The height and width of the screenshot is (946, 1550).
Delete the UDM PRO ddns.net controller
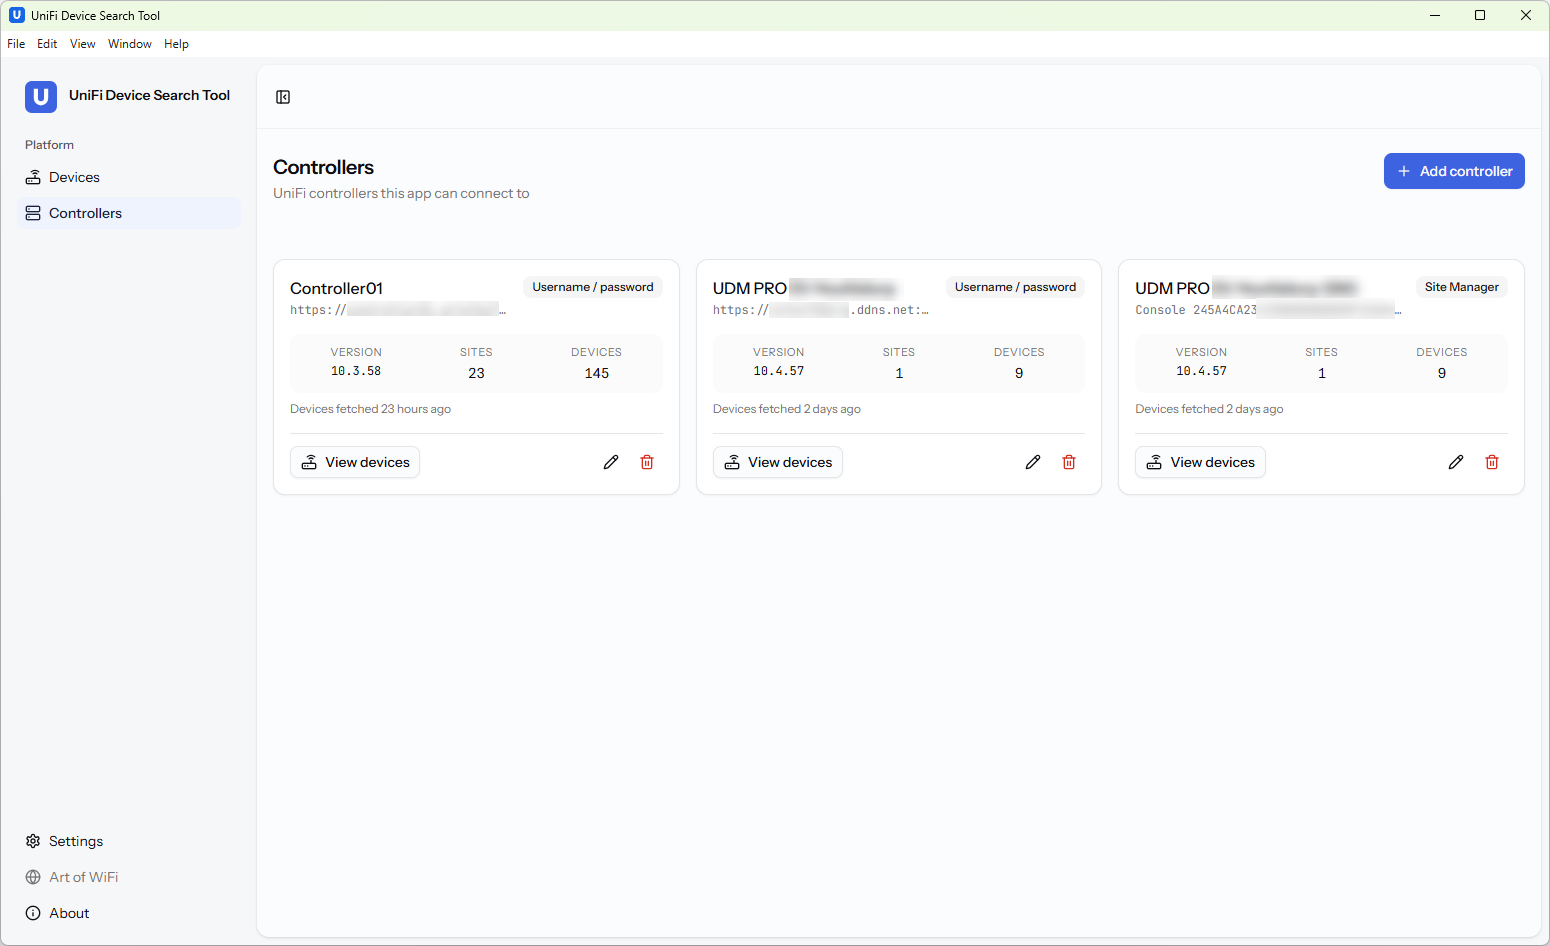pos(1069,462)
